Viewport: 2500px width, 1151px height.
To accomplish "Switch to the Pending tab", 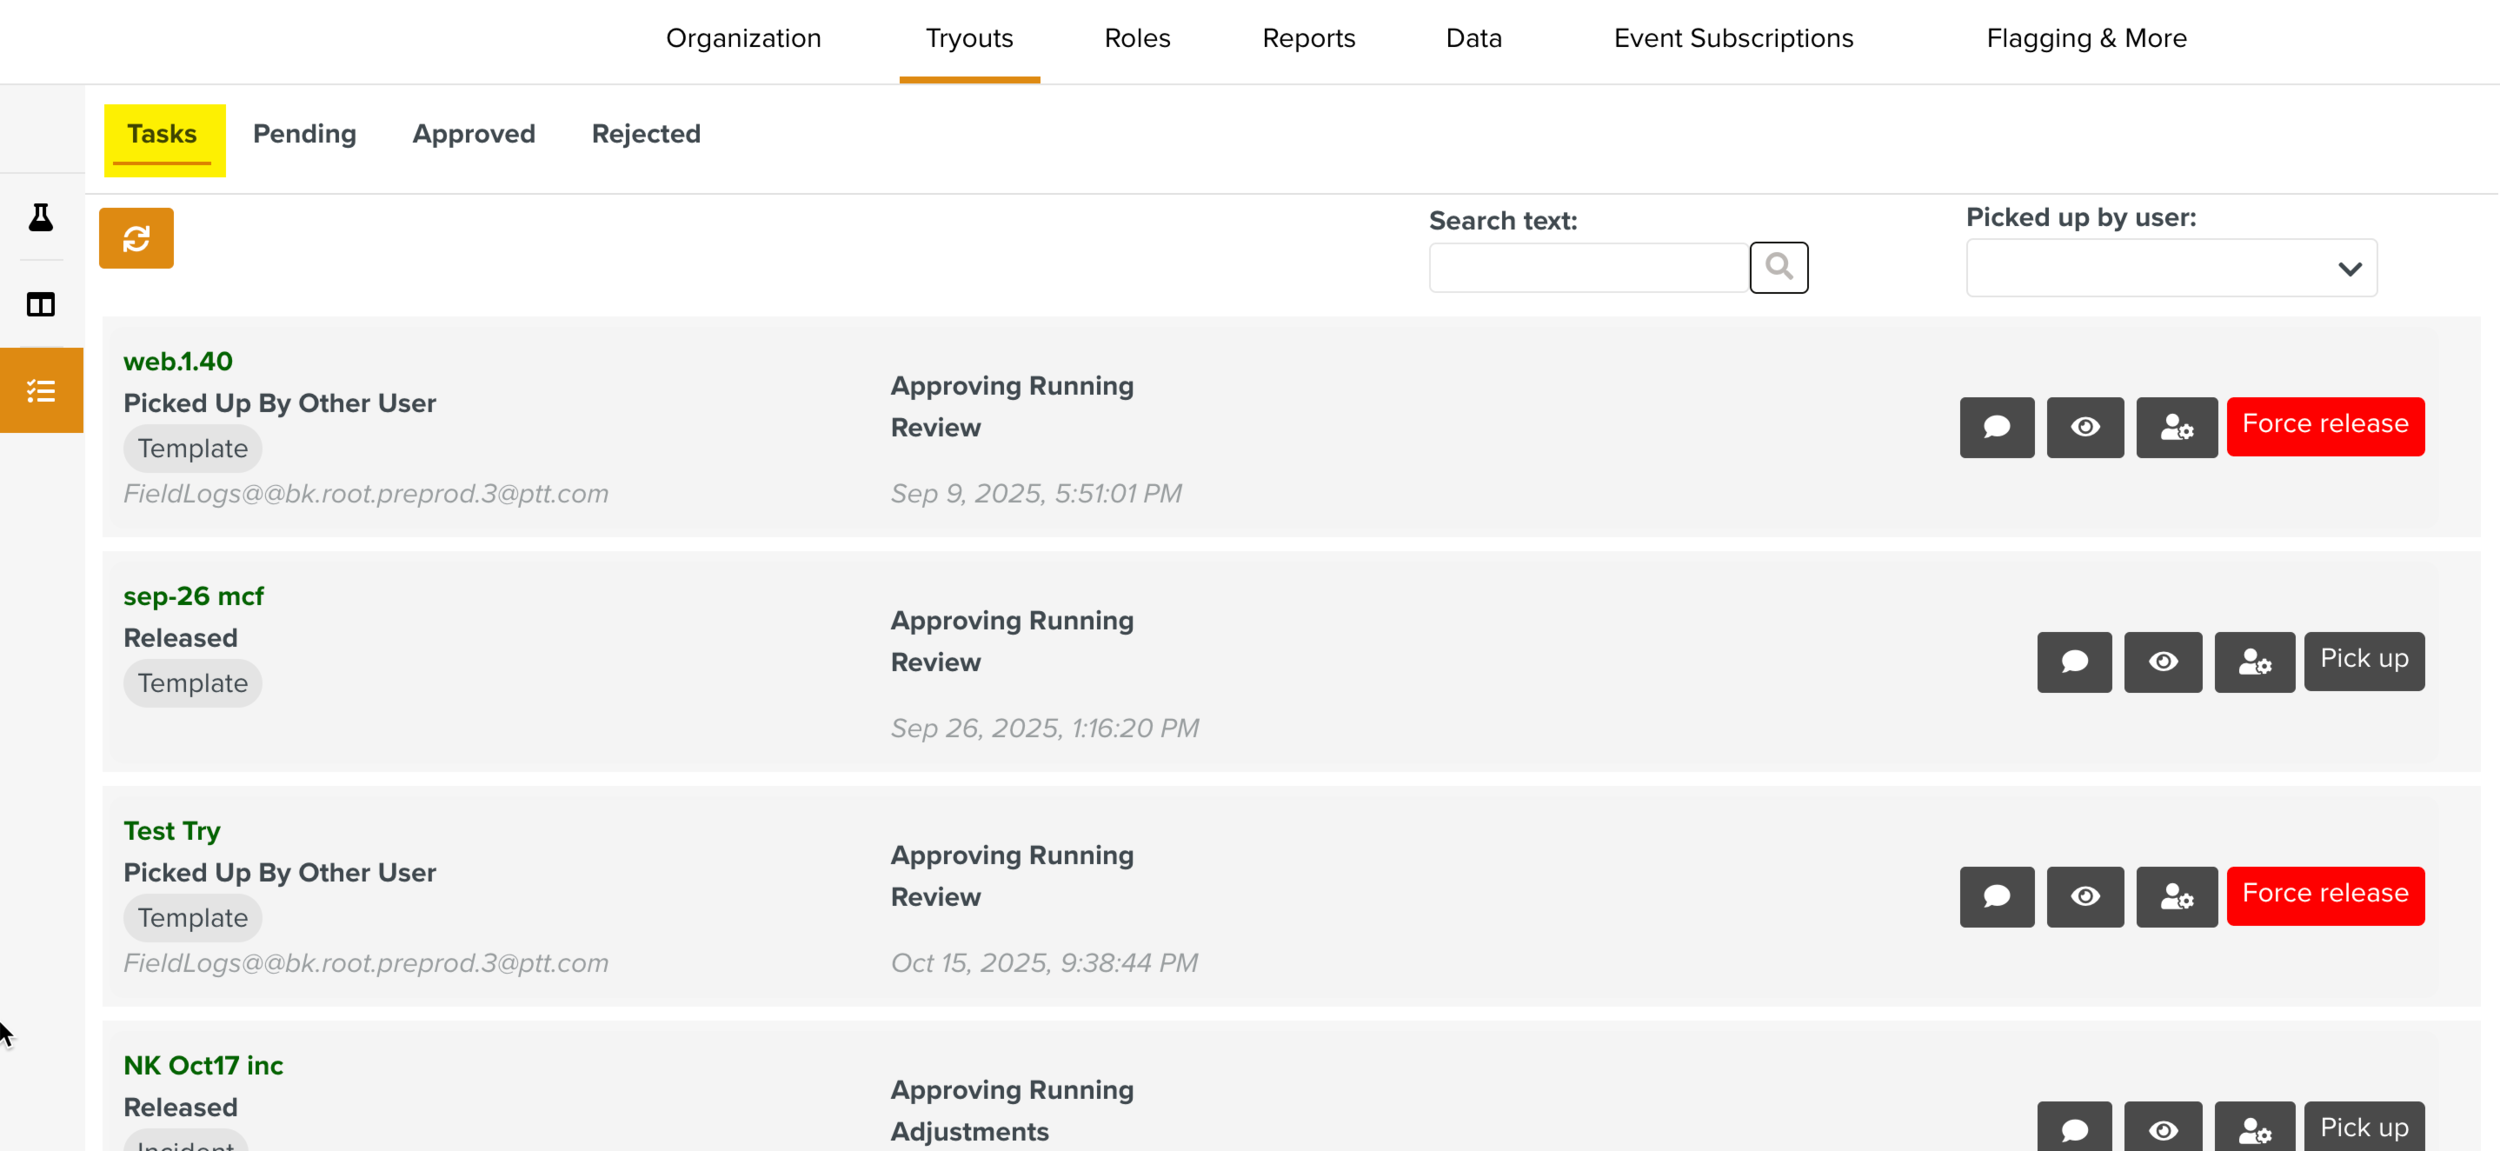I will click(x=304, y=134).
